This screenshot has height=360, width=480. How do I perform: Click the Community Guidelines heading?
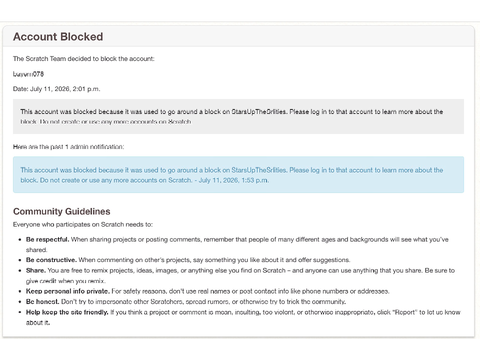62,211
